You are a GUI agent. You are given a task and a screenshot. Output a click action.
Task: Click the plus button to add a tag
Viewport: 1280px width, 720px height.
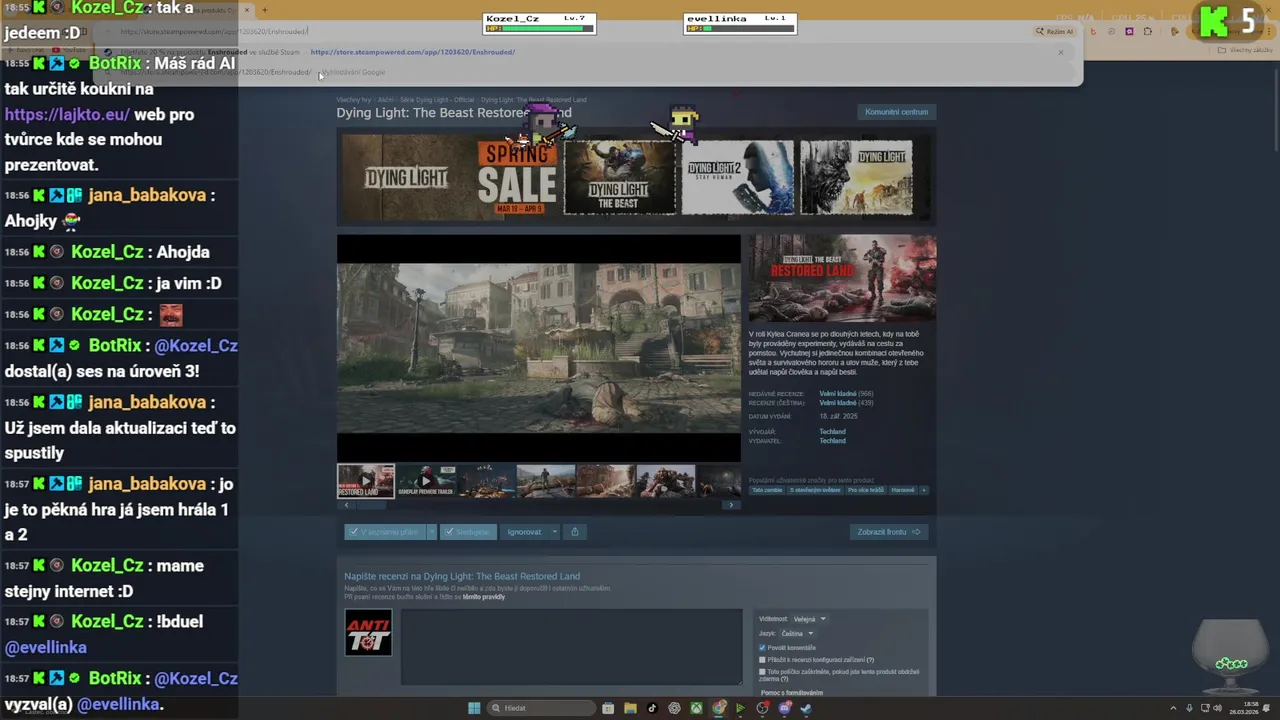923,490
